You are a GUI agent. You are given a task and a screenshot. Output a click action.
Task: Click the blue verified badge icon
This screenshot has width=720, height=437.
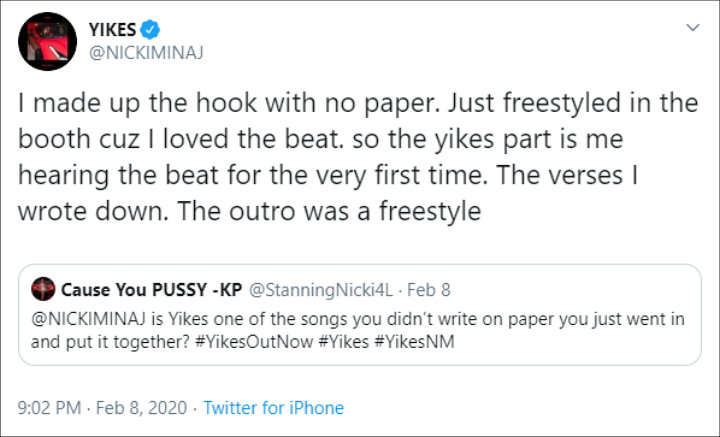150,30
